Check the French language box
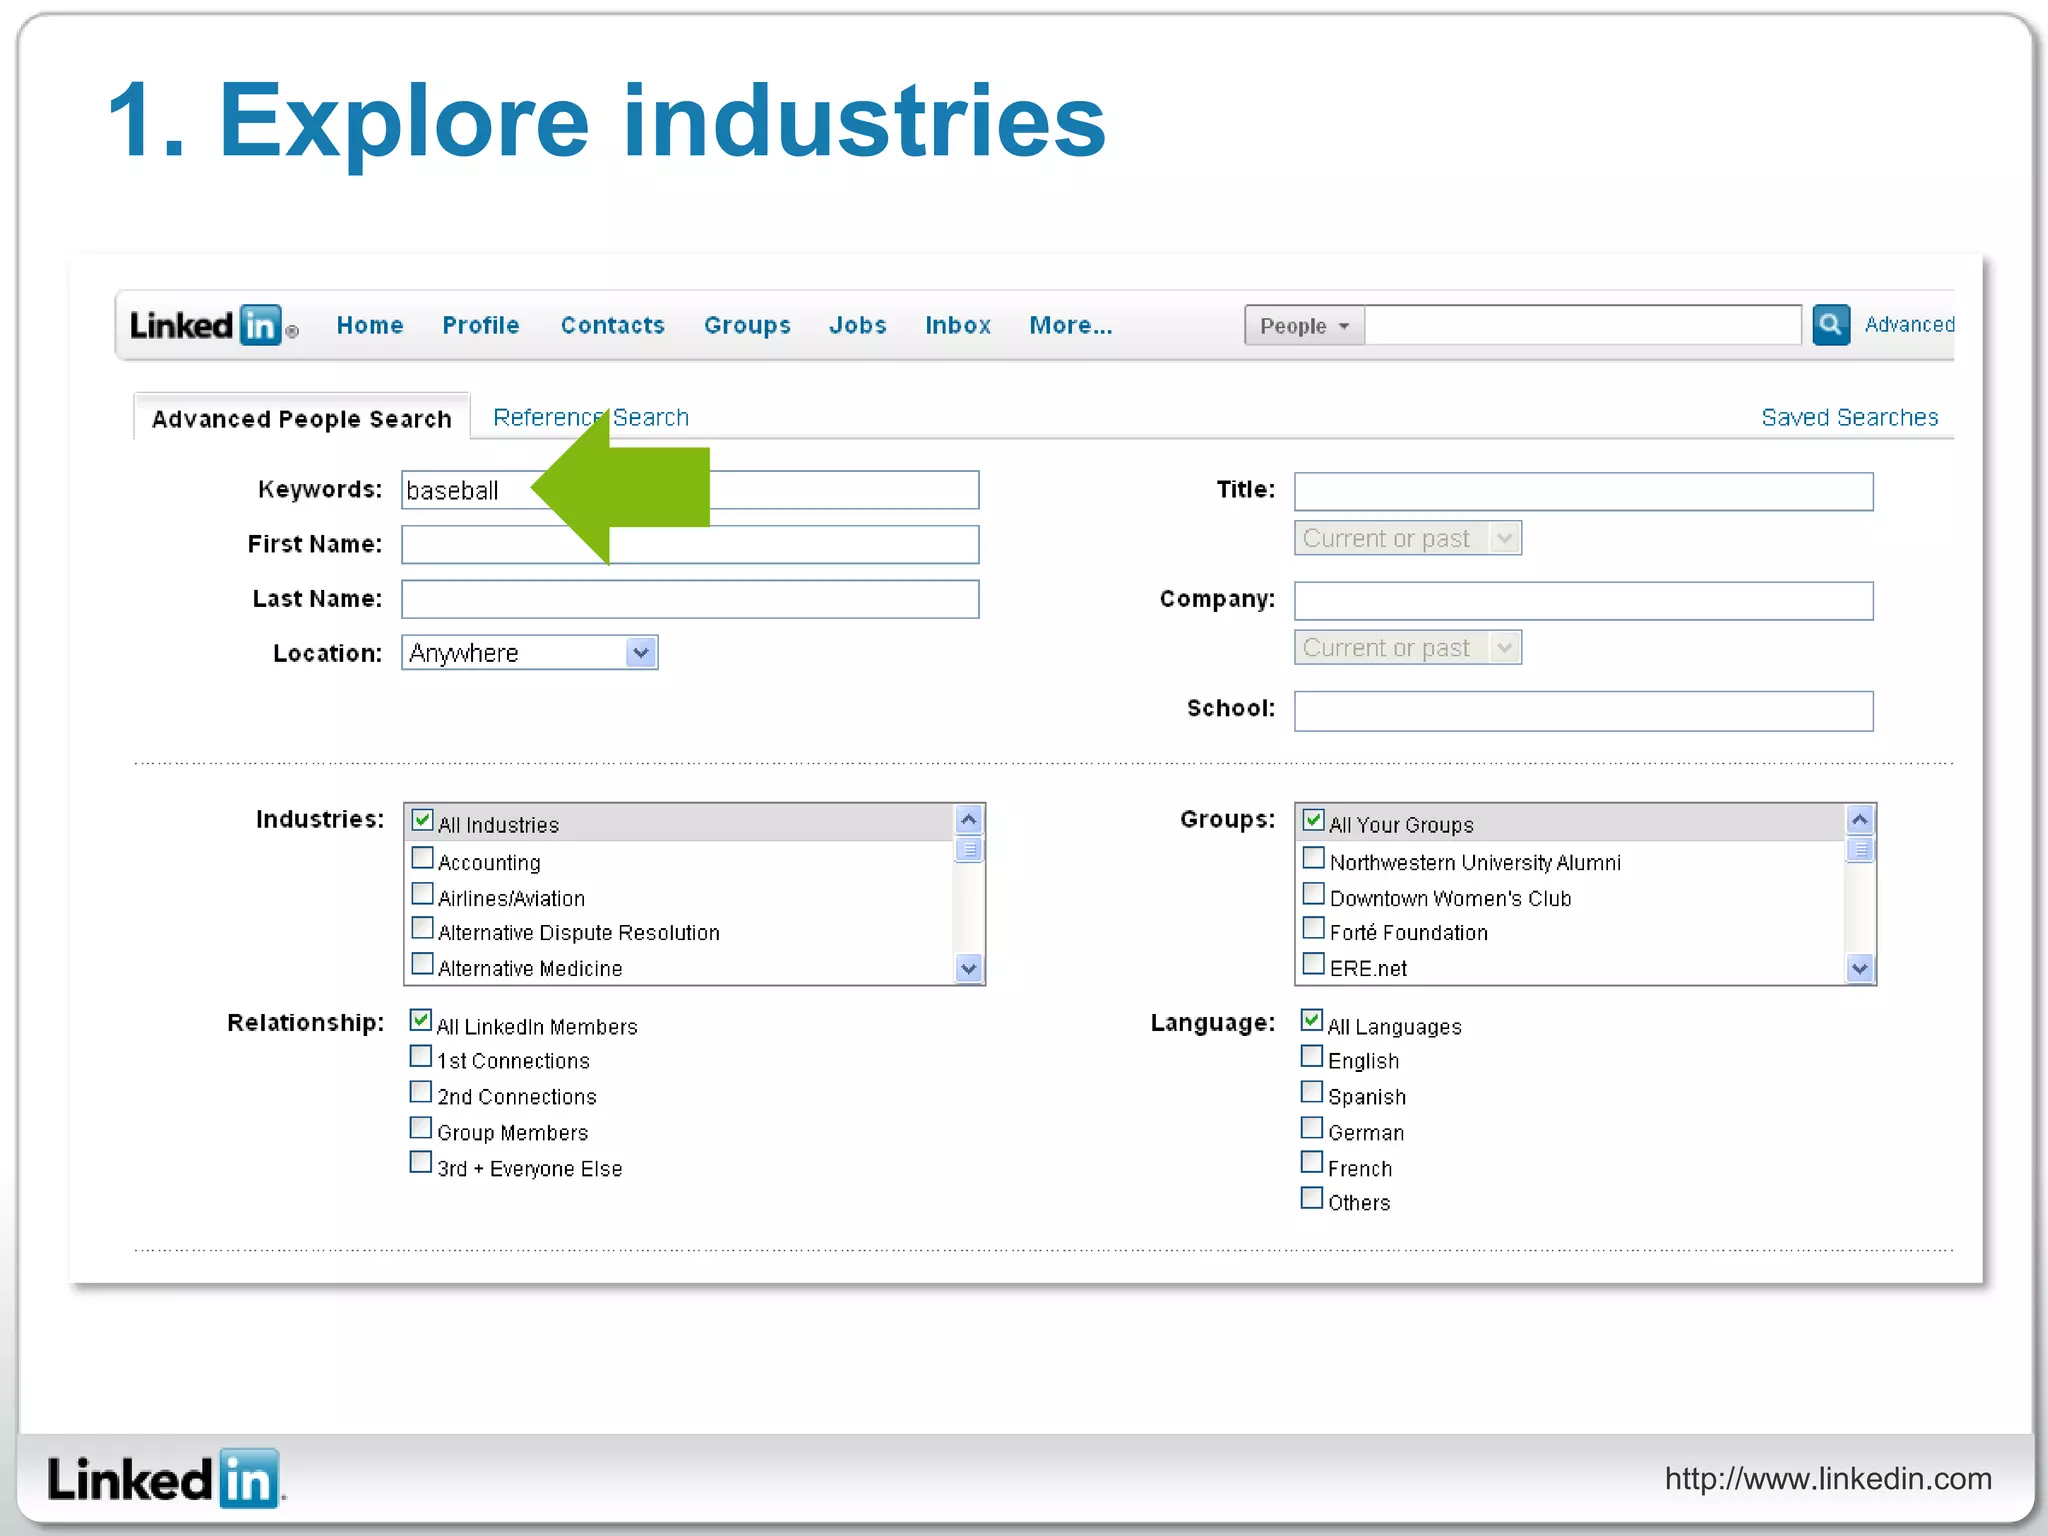Screen dimensions: 2048x1536 pos(1312,1163)
